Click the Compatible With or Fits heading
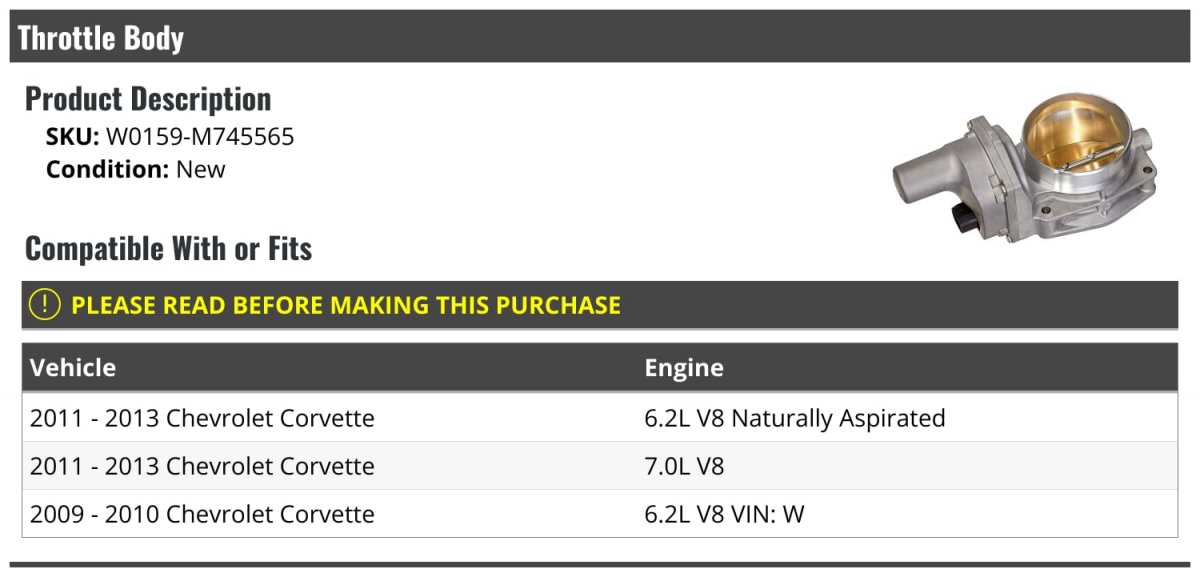This screenshot has width=1200, height=577. click(x=169, y=249)
